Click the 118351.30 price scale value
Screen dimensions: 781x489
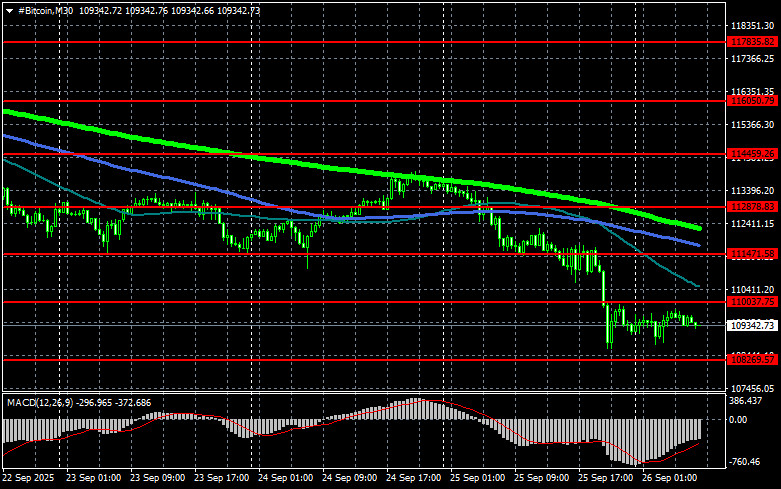pos(753,25)
